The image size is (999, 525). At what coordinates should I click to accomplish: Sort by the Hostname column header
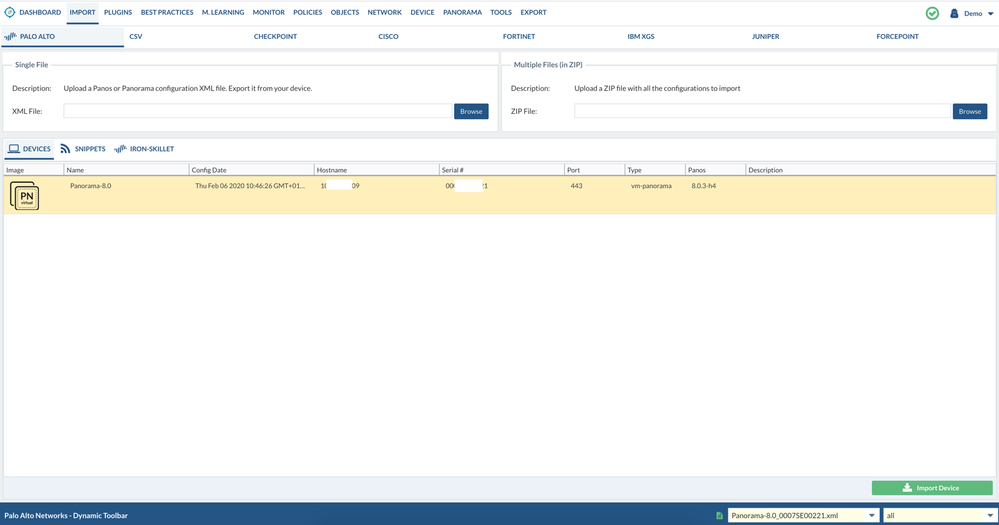pos(377,170)
